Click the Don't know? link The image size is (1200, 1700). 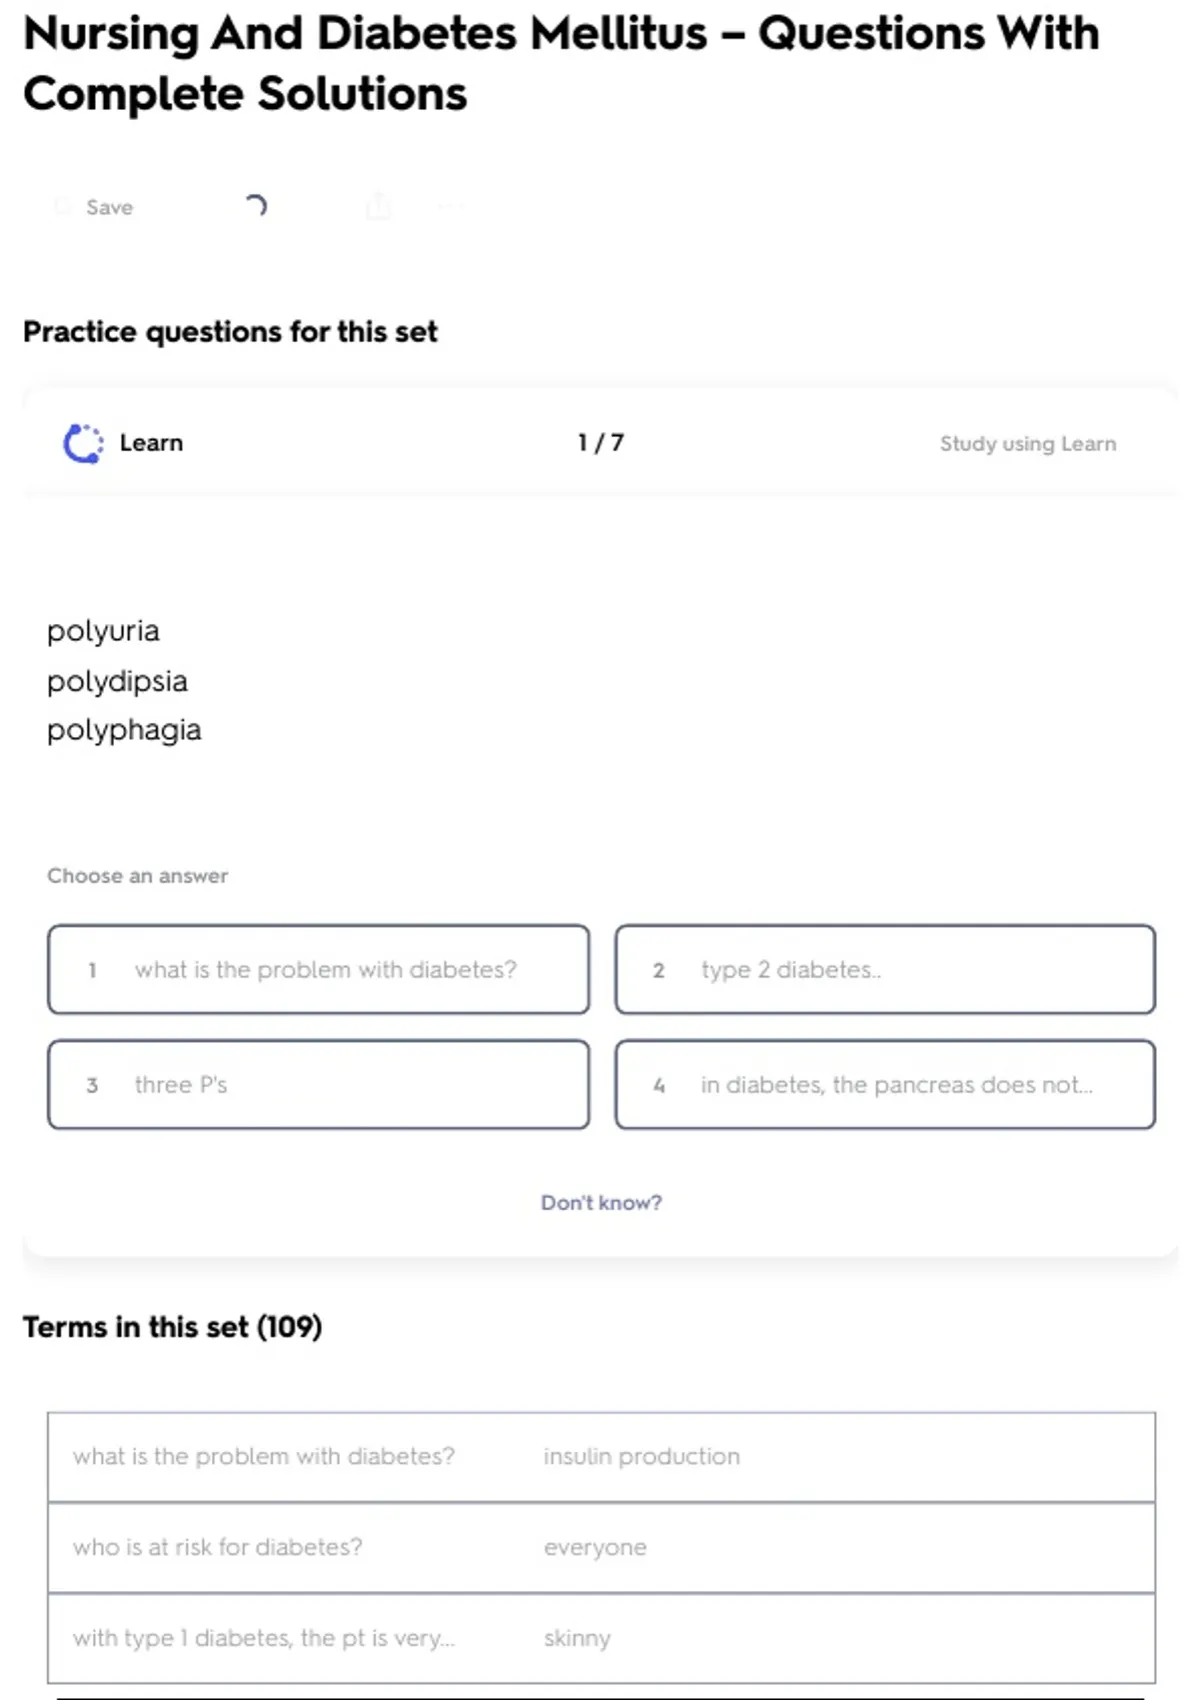(x=601, y=1202)
